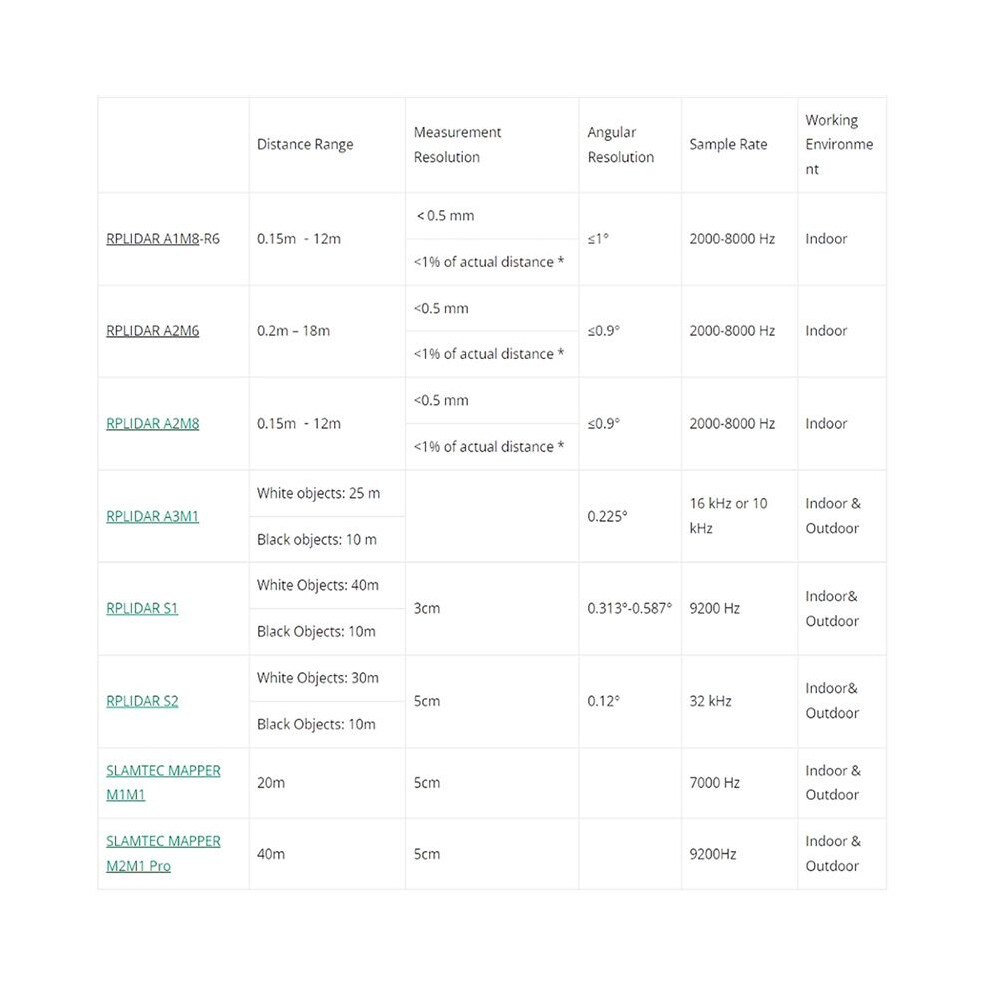Screen dimensions: 990x990
Task: Open the RPLIDAR A1M8-R6 product link
Action: (163, 239)
